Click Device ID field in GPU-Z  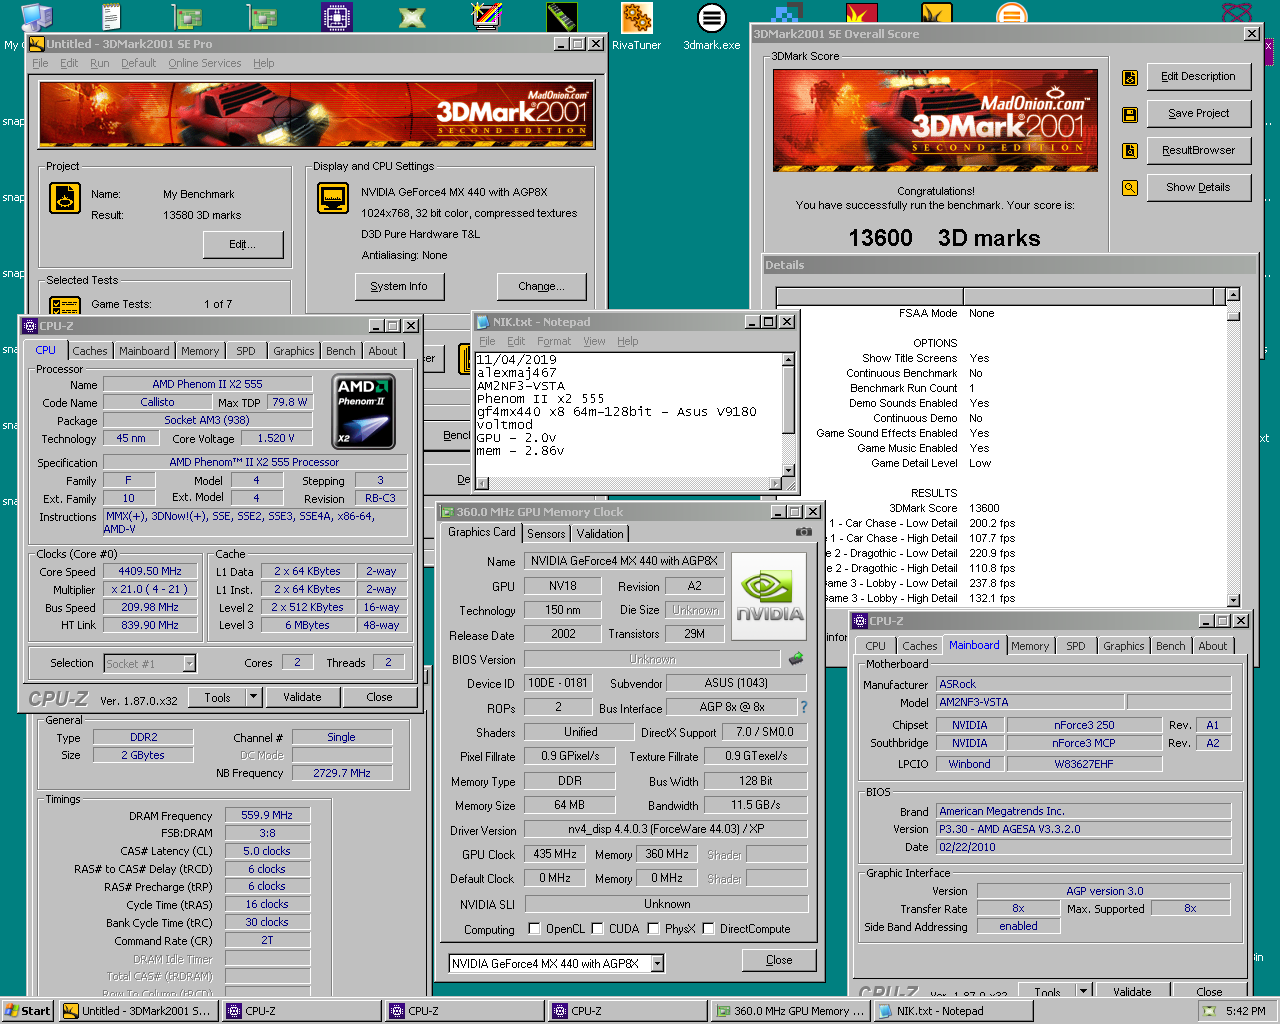pyautogui.click(x=558, y=684)
